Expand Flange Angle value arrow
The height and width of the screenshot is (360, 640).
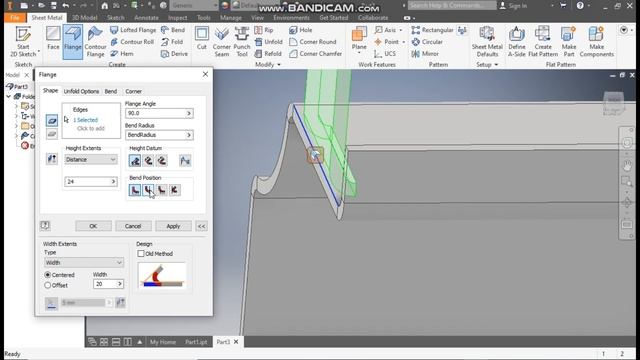(x=189, y=113)
